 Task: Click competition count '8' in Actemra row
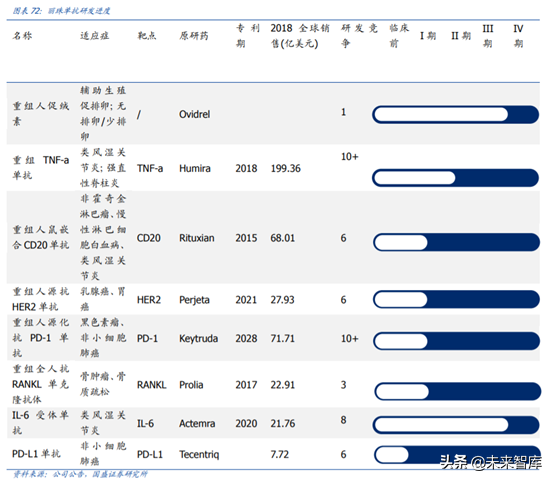(343, 420)
